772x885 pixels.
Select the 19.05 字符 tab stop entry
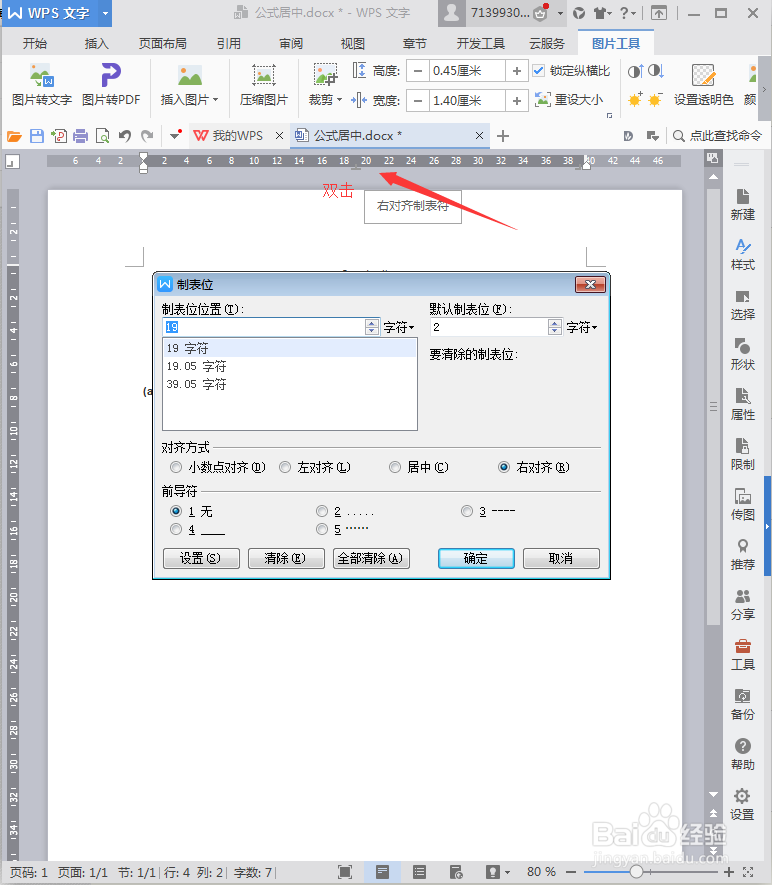click(290, 366)
